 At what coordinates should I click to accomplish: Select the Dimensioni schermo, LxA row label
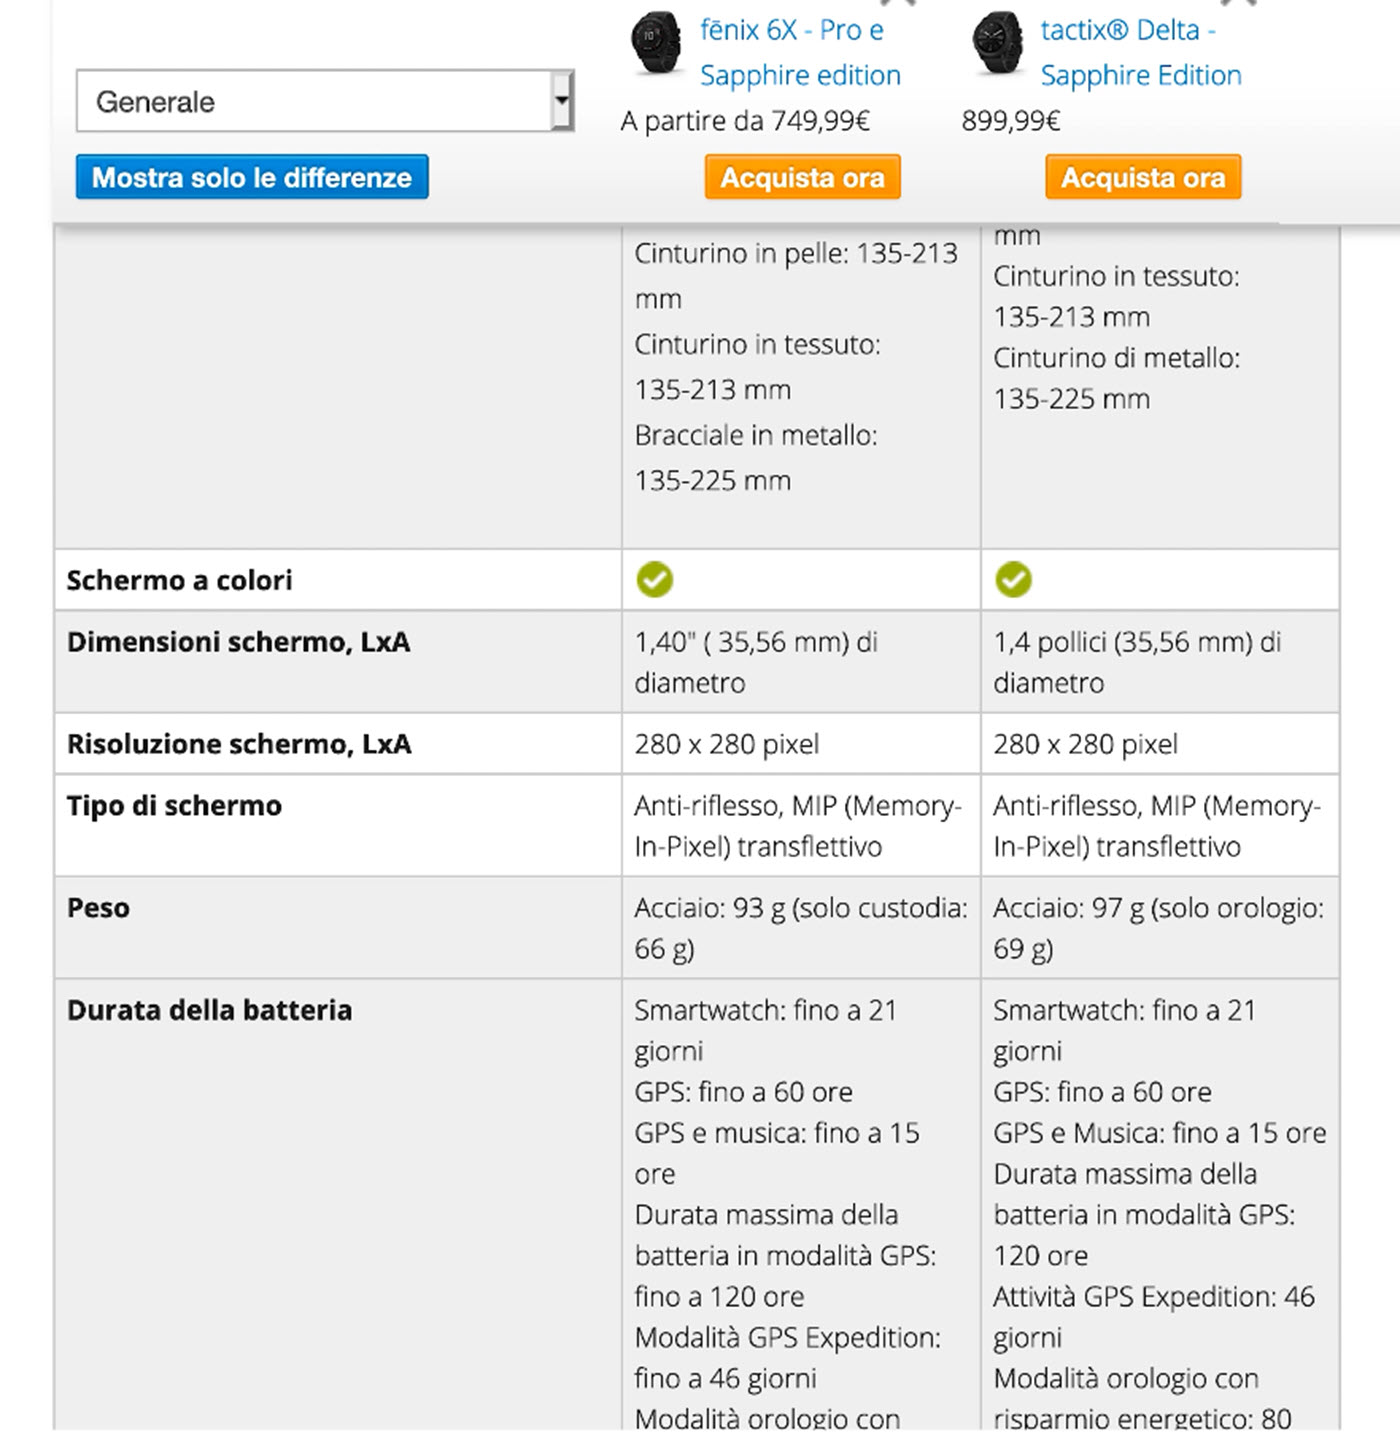[238, 642]
